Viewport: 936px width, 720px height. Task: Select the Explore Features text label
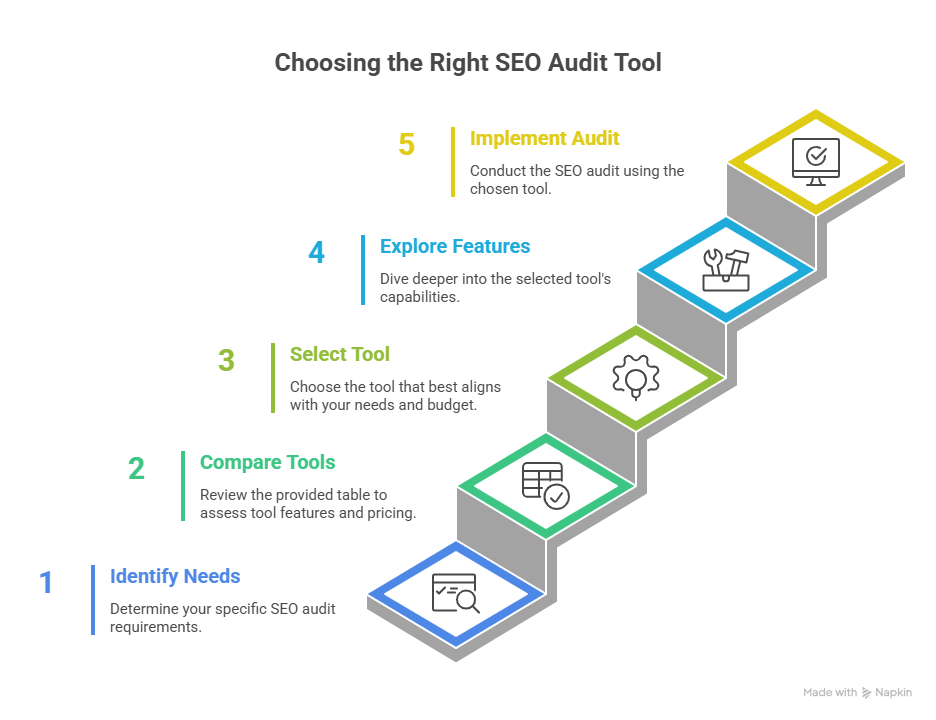(x=455, y=246)
